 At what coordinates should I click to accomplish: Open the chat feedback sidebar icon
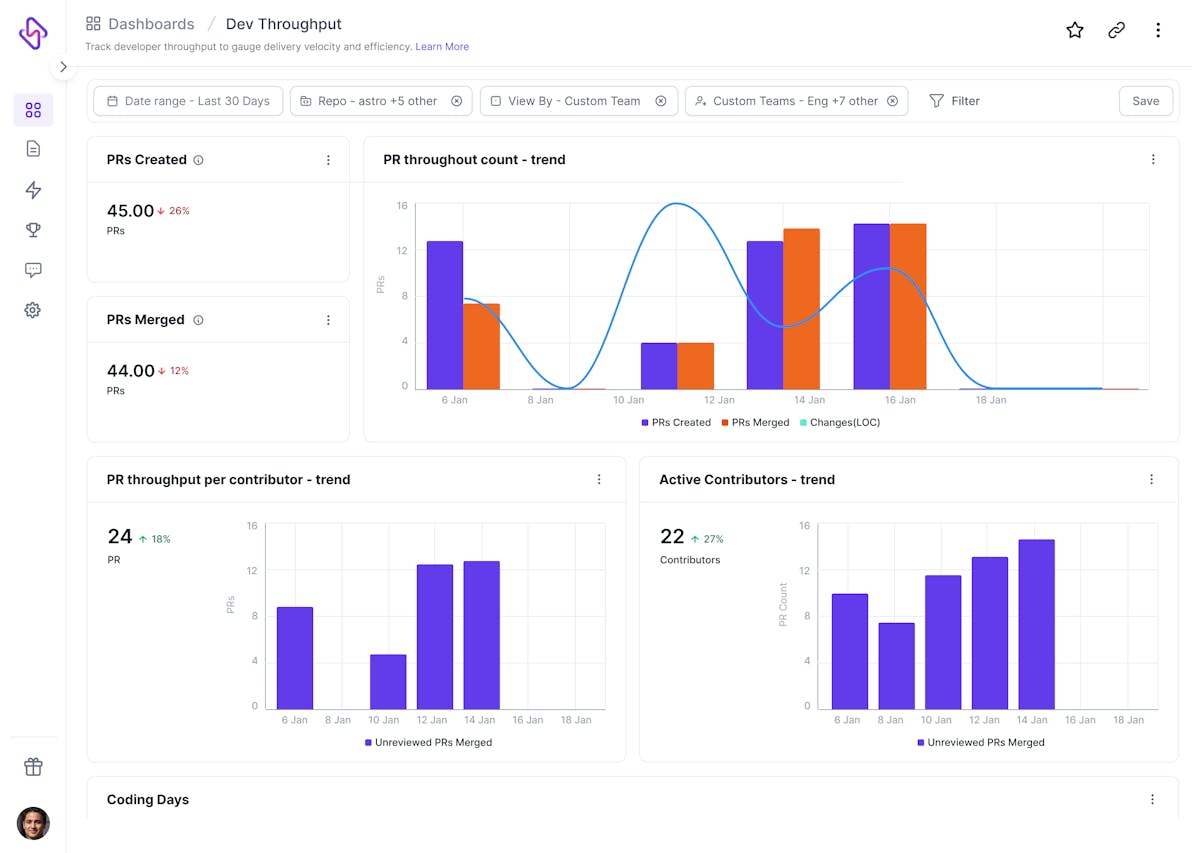pyautogui.click(x=33, y=270)
